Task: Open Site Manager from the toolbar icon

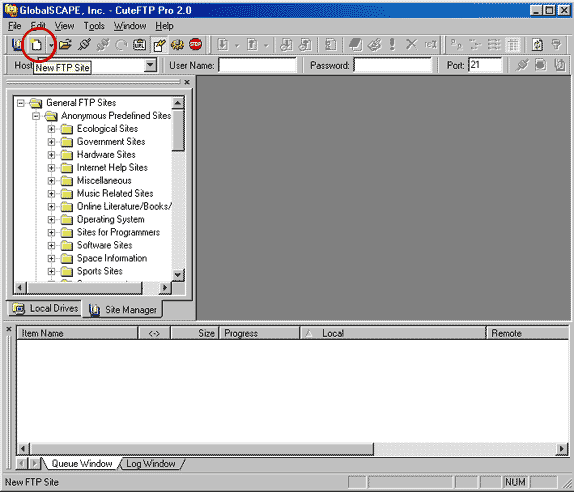Action: click(x=17, y=45)
